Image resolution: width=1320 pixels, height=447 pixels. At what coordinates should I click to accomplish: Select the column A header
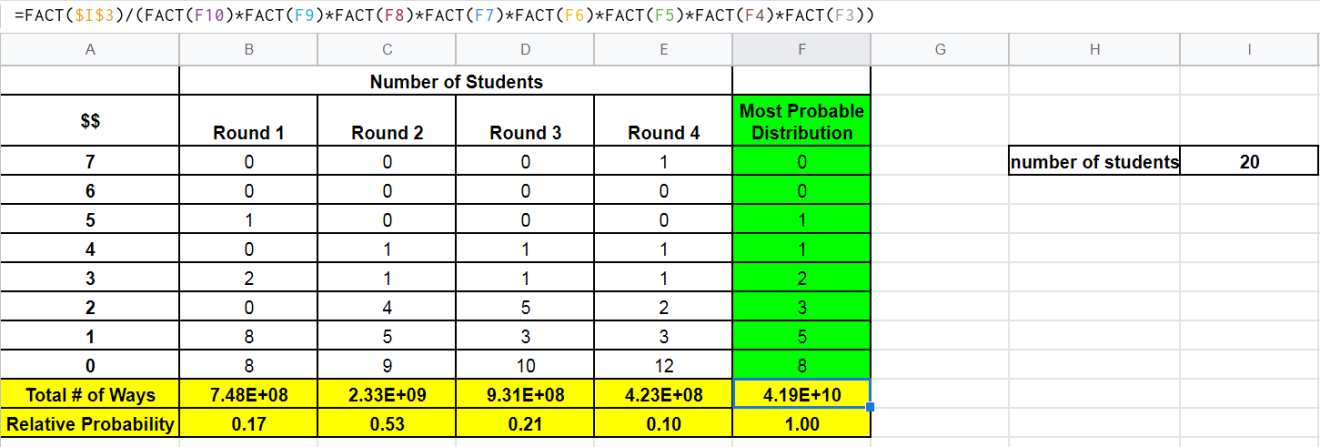point(90,51)
